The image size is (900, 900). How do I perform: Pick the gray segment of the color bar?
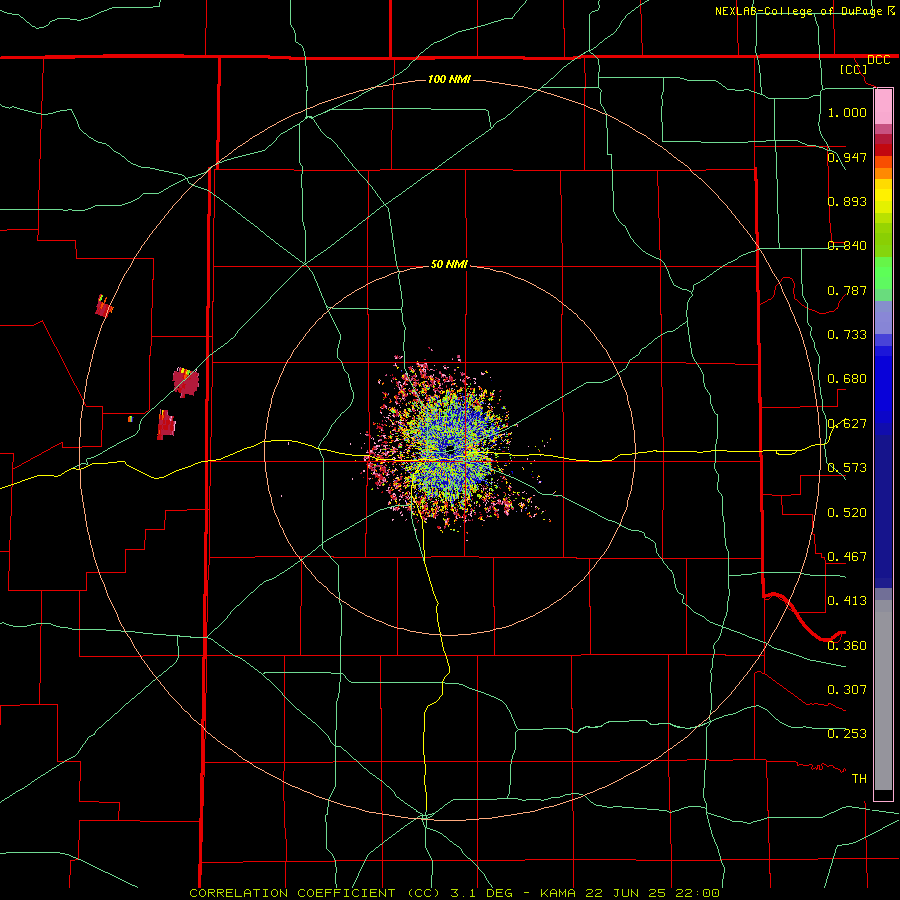pos(883,695)
